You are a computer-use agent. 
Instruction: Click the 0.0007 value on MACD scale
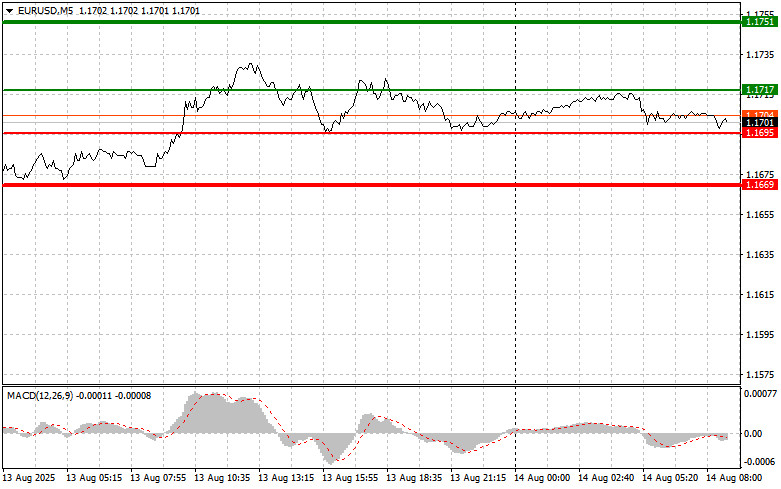point(758,396)
